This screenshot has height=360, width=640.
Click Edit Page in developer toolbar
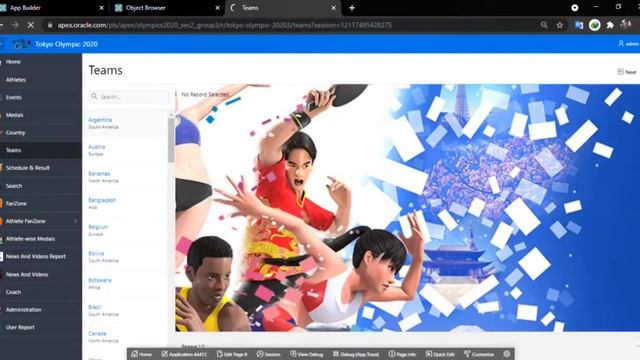(232, 354)
